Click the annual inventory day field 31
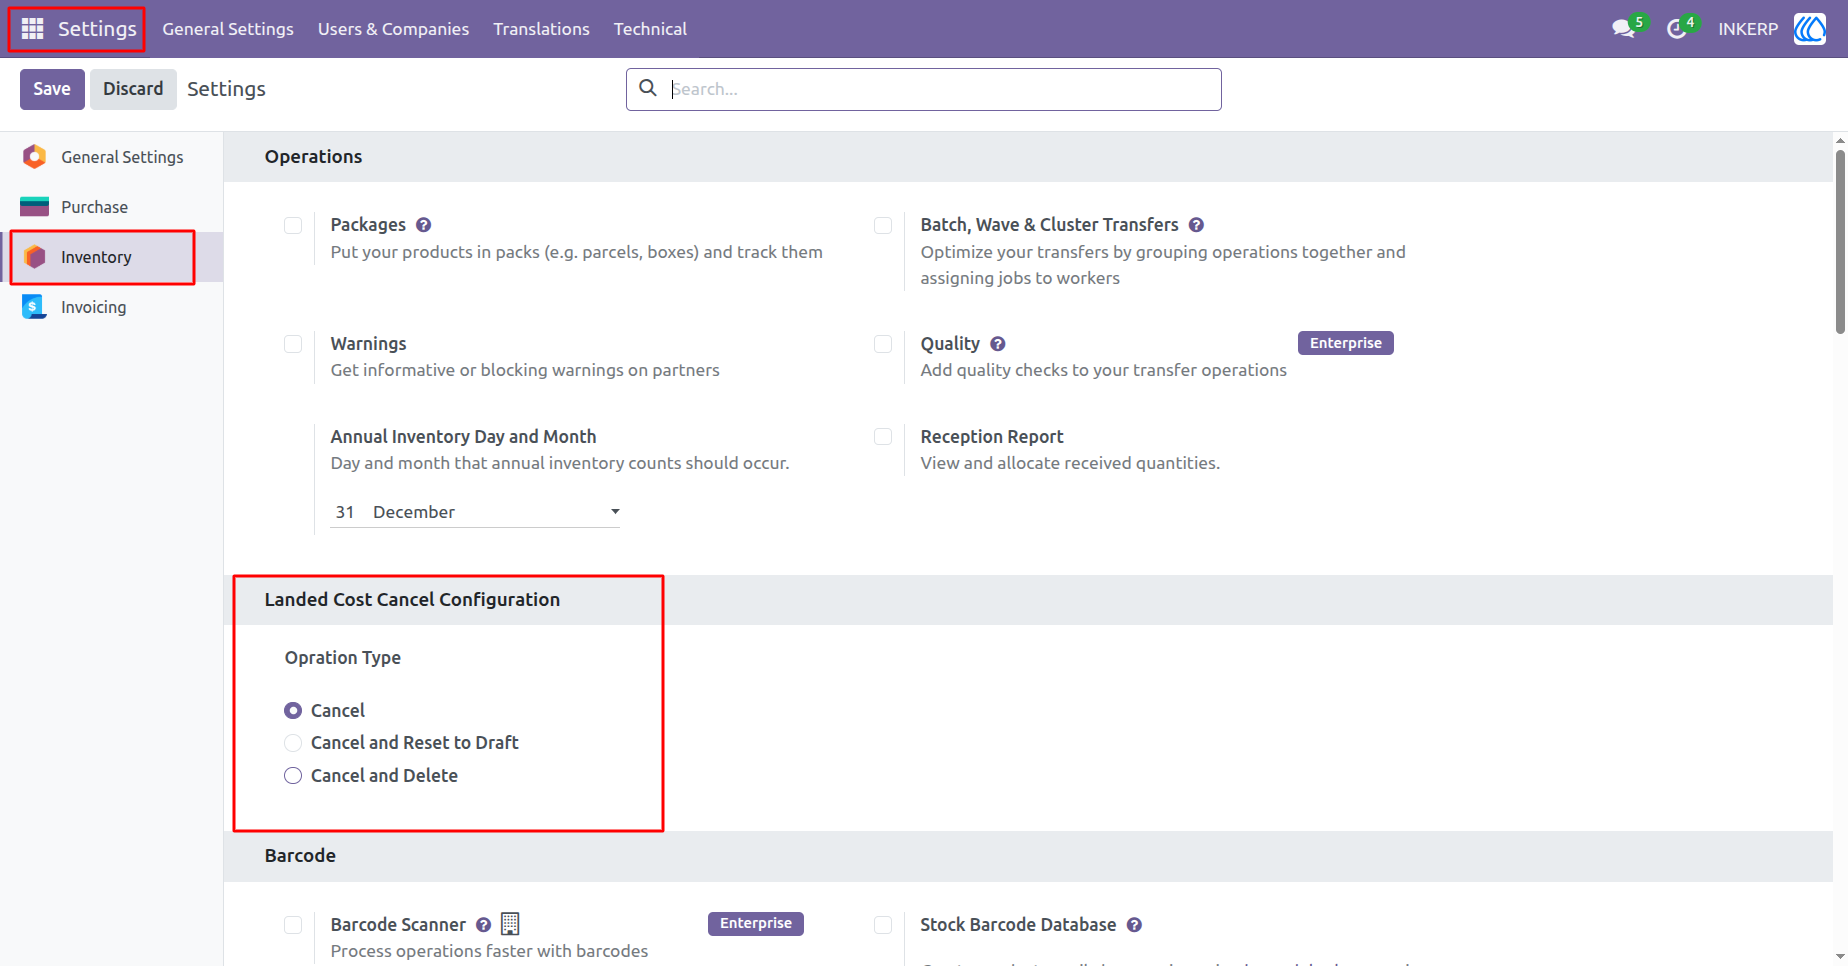 click(346, 512)
